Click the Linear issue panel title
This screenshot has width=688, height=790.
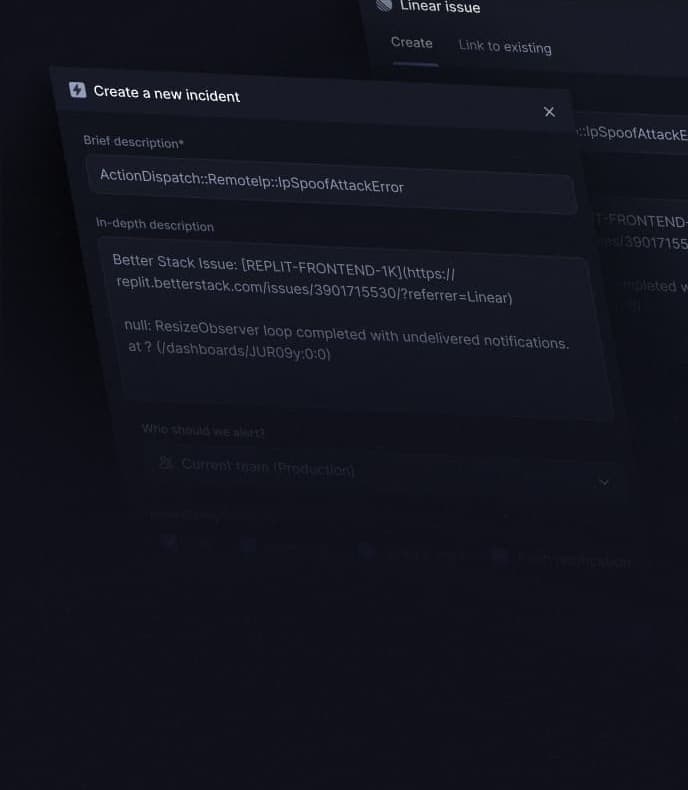[440, 7]
